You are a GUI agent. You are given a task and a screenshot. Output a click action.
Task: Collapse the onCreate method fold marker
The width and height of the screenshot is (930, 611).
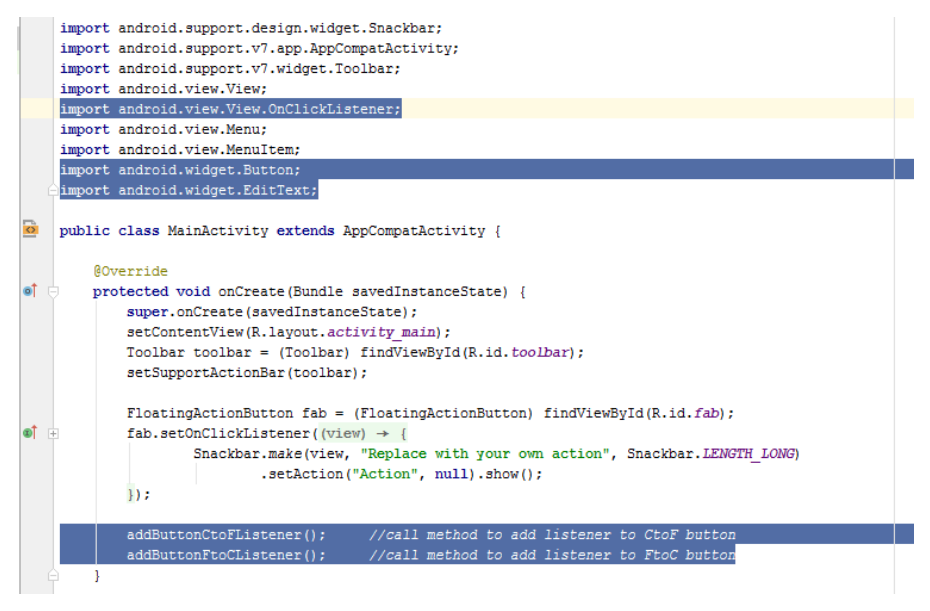tap(53, 291)
